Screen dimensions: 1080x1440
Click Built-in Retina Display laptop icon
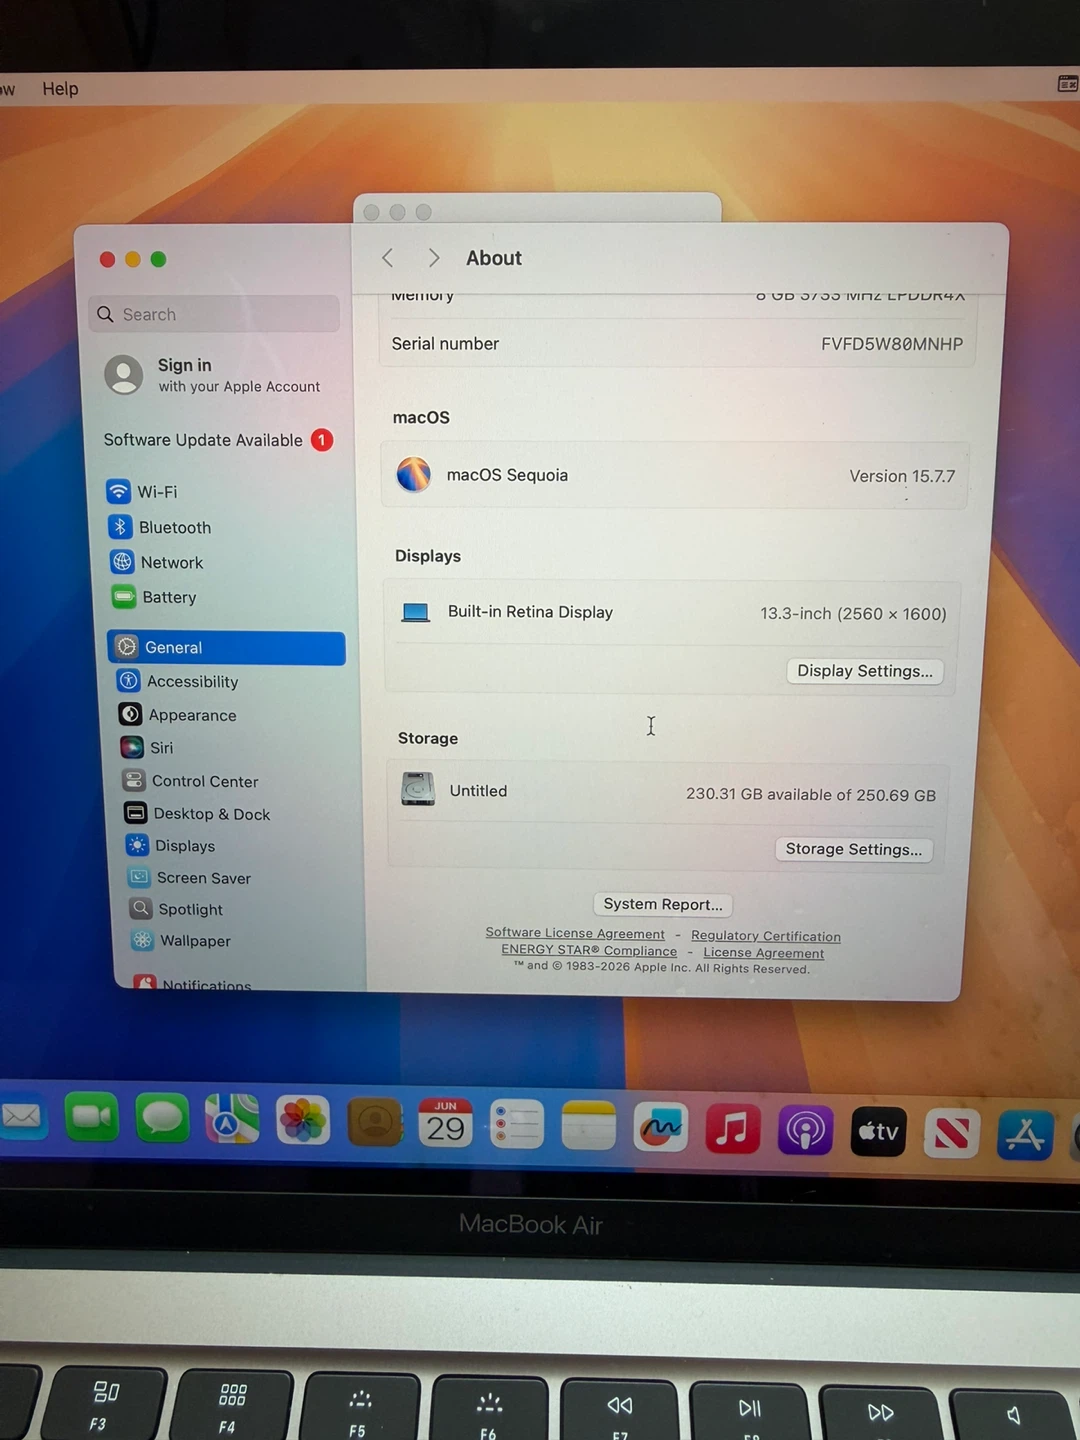coord(415,612)
